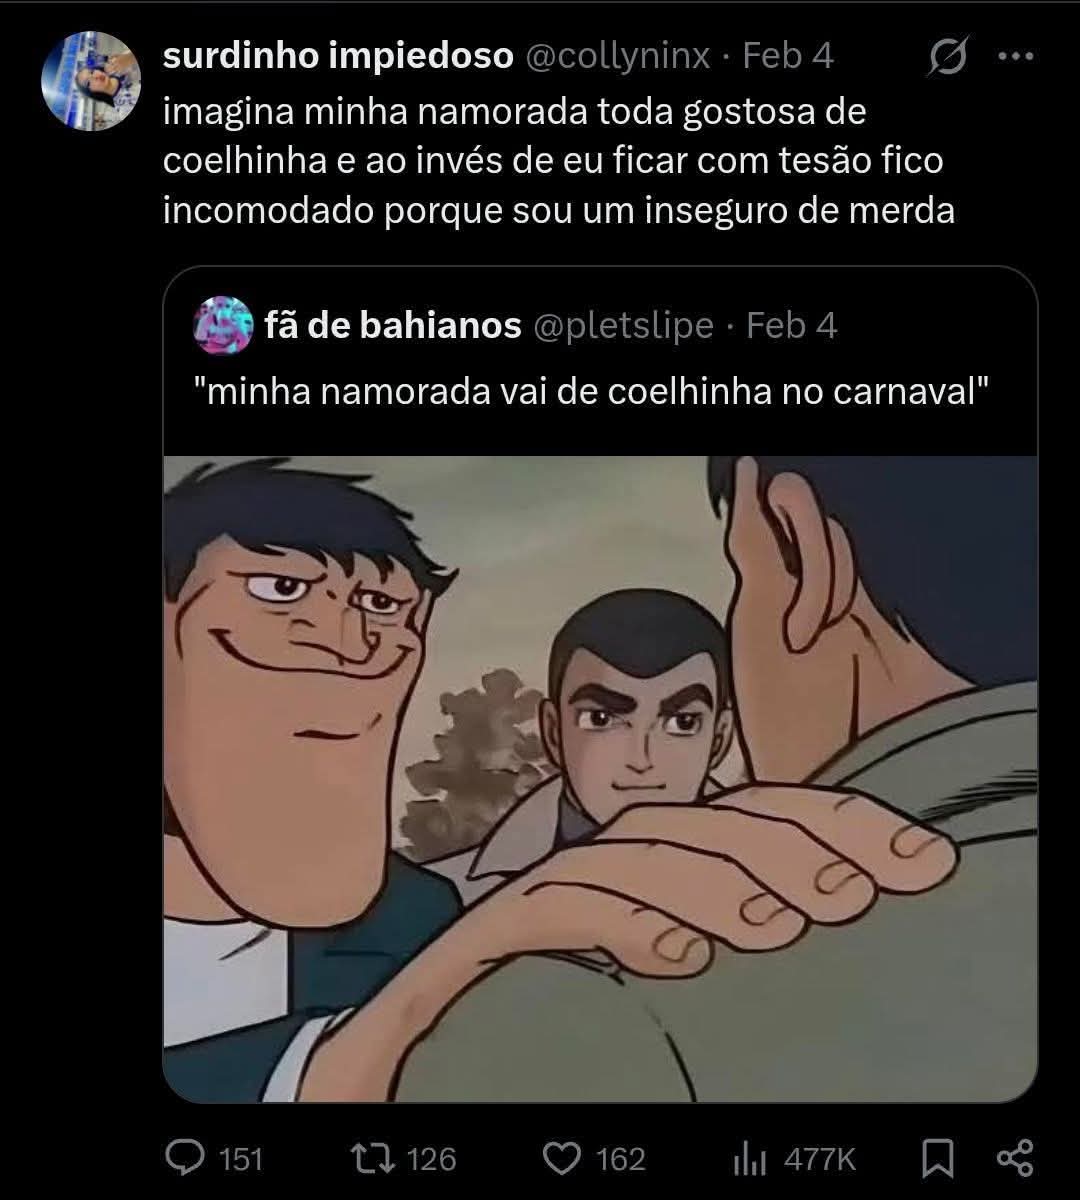Open fã de bahianos small avatar
This screenshot has width=1080, height=1200.
[x=222, y=325]
